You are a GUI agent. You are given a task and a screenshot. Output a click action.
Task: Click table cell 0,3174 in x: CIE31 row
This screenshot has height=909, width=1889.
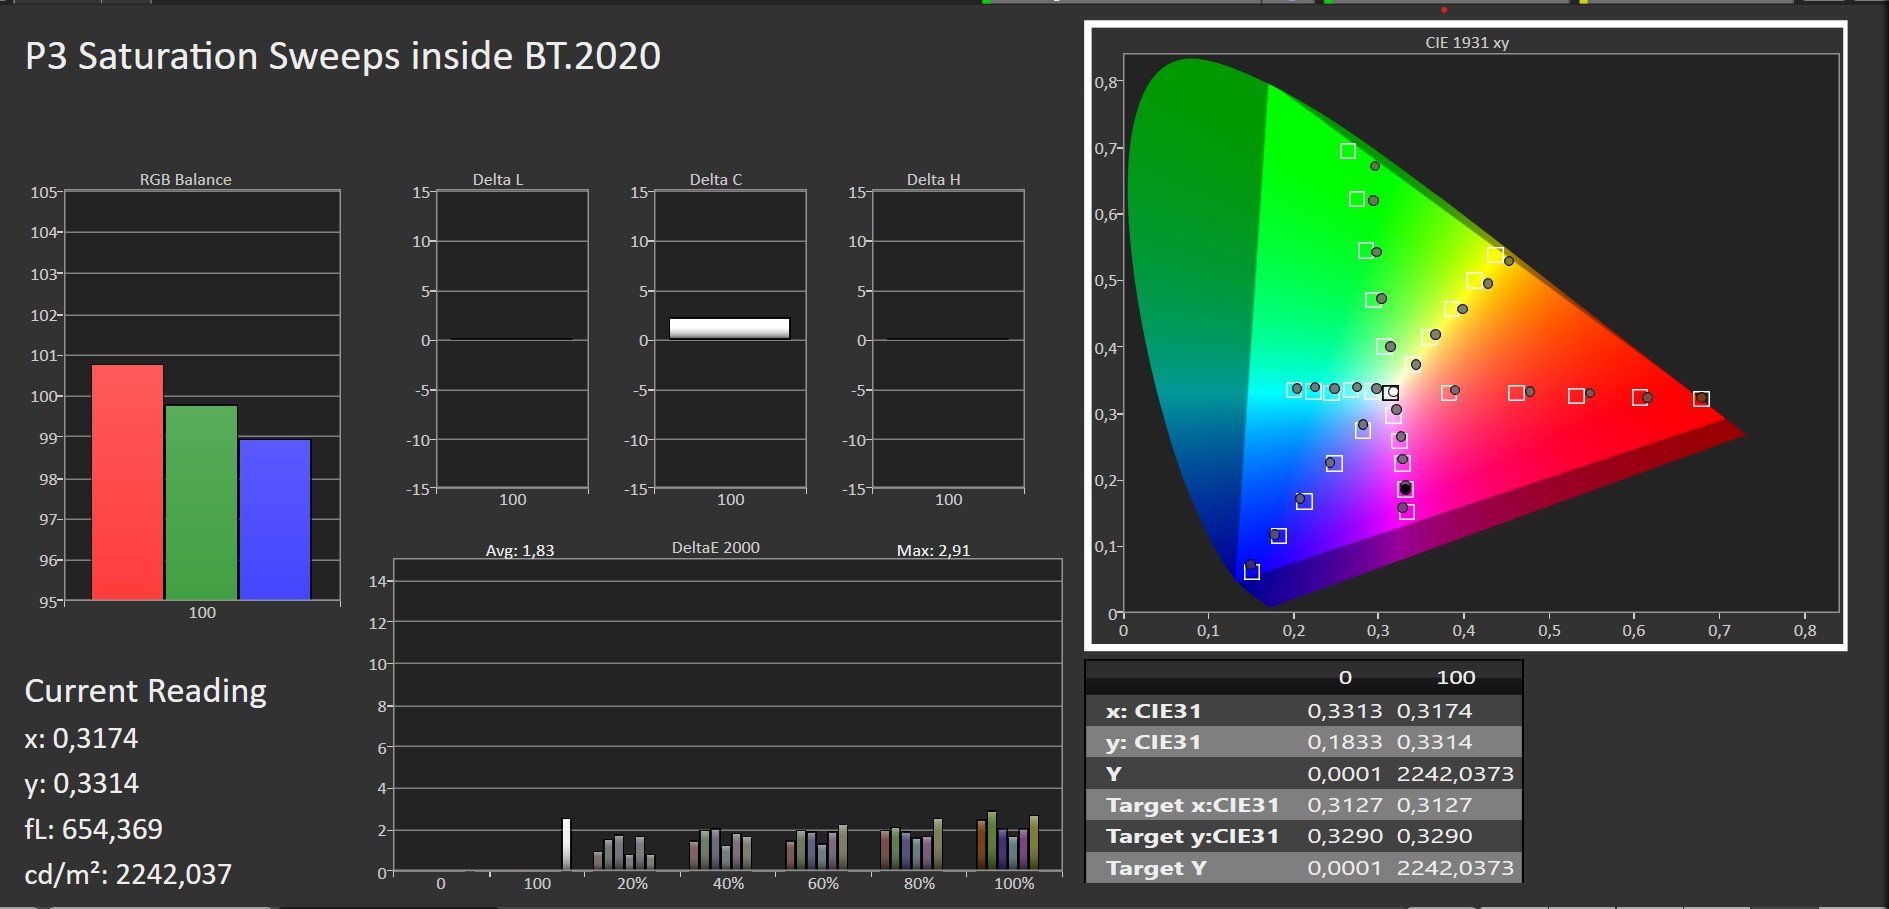coord(1434,711)
